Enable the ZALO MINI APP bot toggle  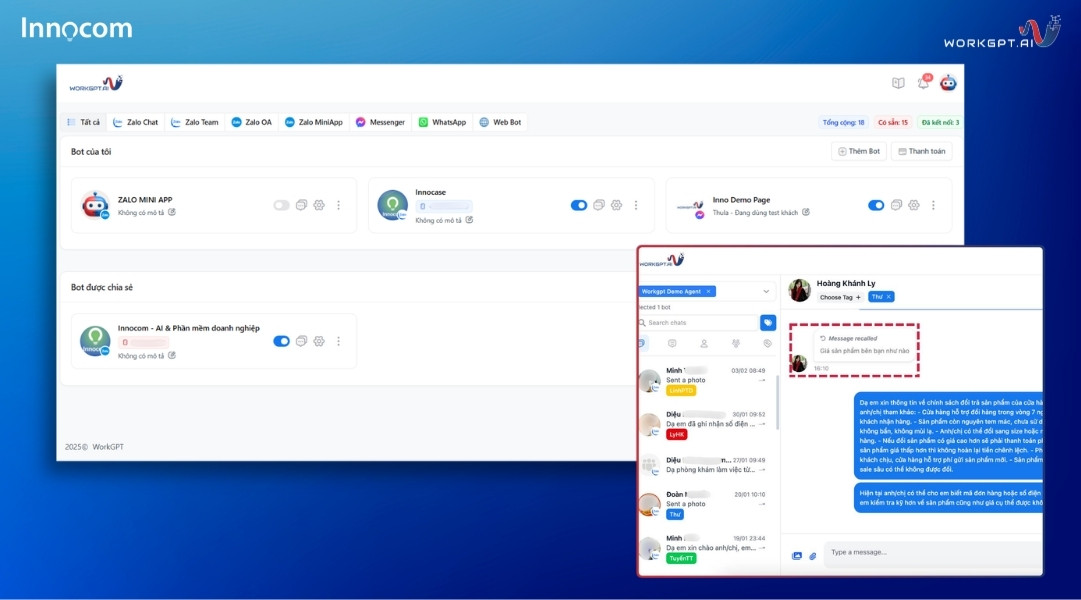281,205
